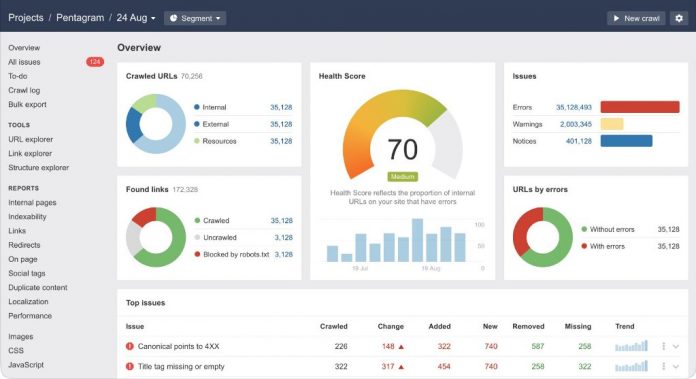Sort by Removed column header
Viewport: 696px width, 379px height.
[x=528, y=326]
